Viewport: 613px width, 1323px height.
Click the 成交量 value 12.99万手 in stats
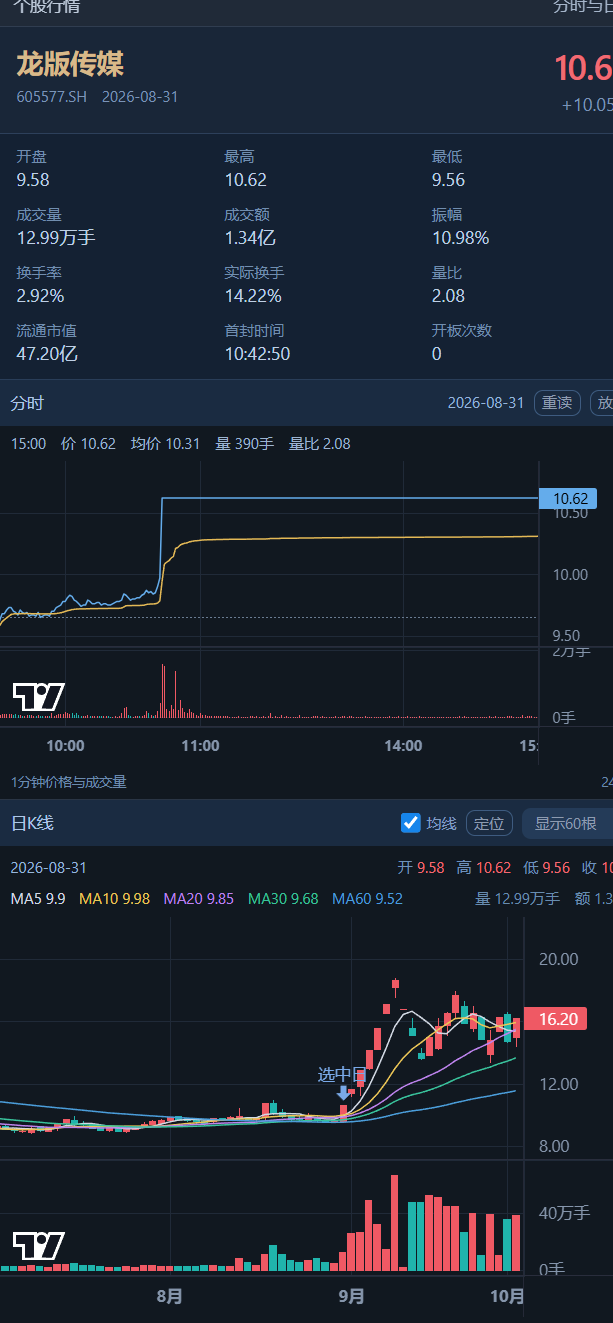[56, 238]
